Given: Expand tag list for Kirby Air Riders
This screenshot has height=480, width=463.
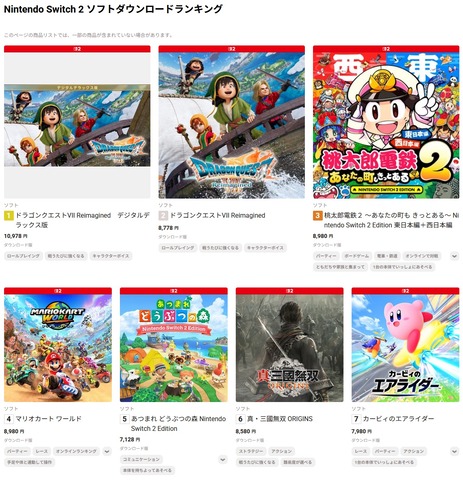Looking at the screenshot, I should pyautogui.click(x=455, y=451).
